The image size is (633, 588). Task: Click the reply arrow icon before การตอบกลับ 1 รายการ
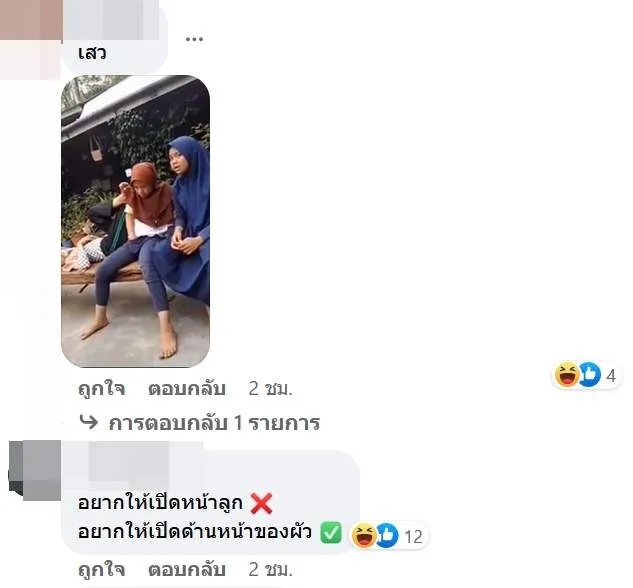(88, 422)
